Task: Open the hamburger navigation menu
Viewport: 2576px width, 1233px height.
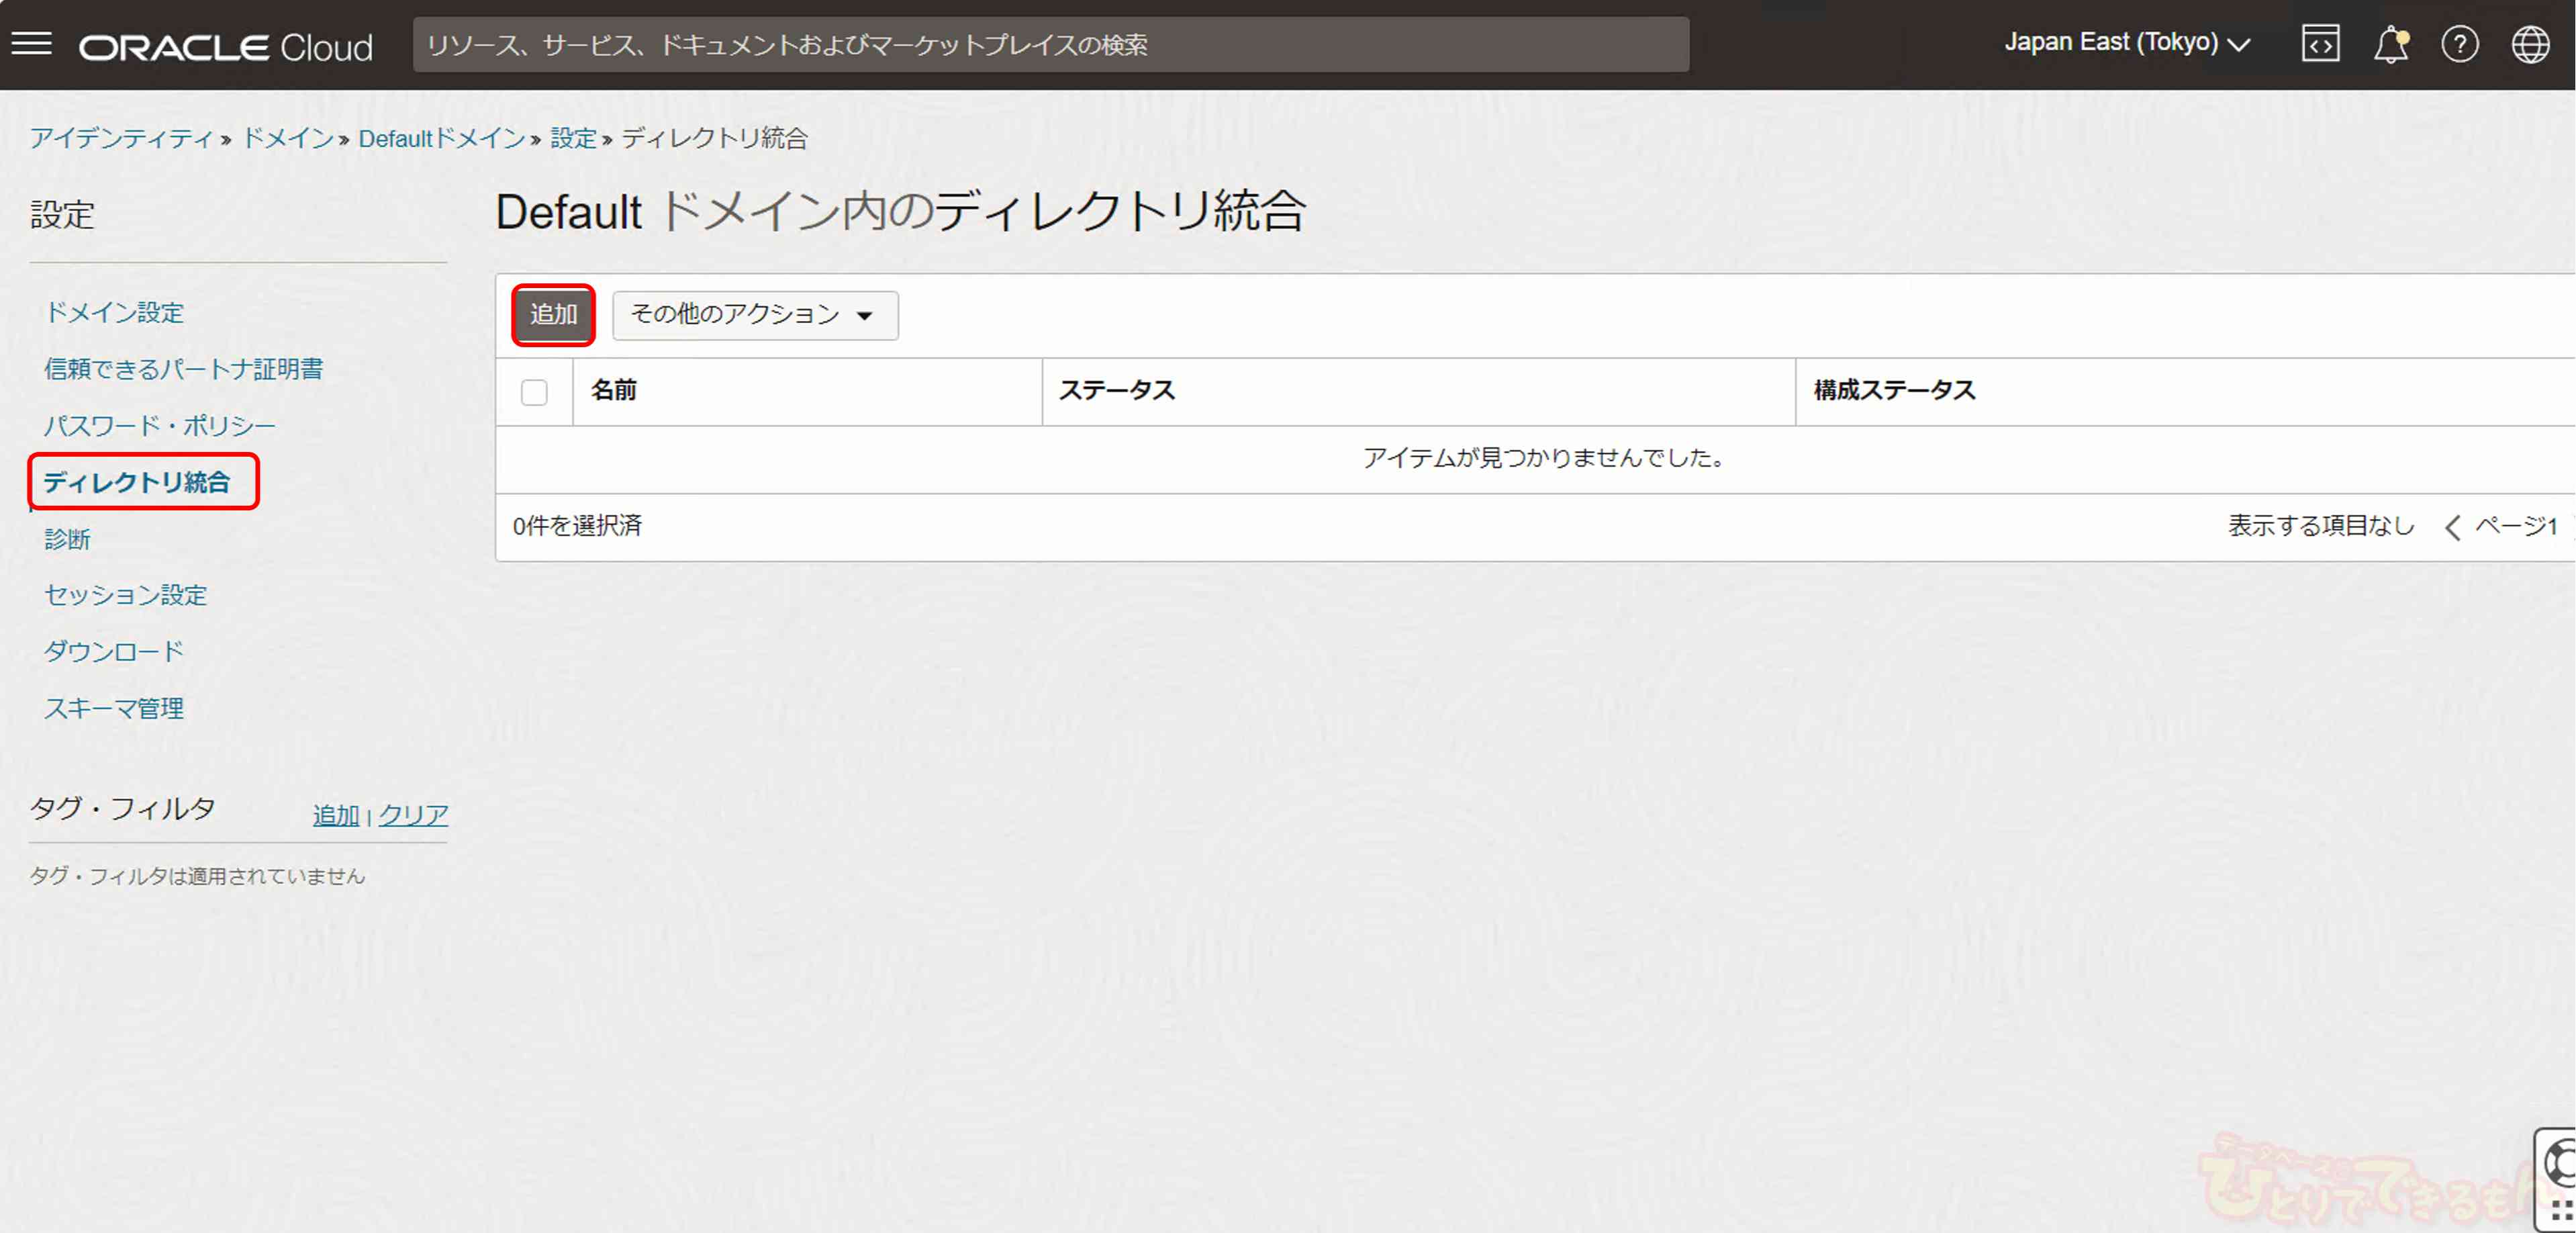Action: click(32, 44)
